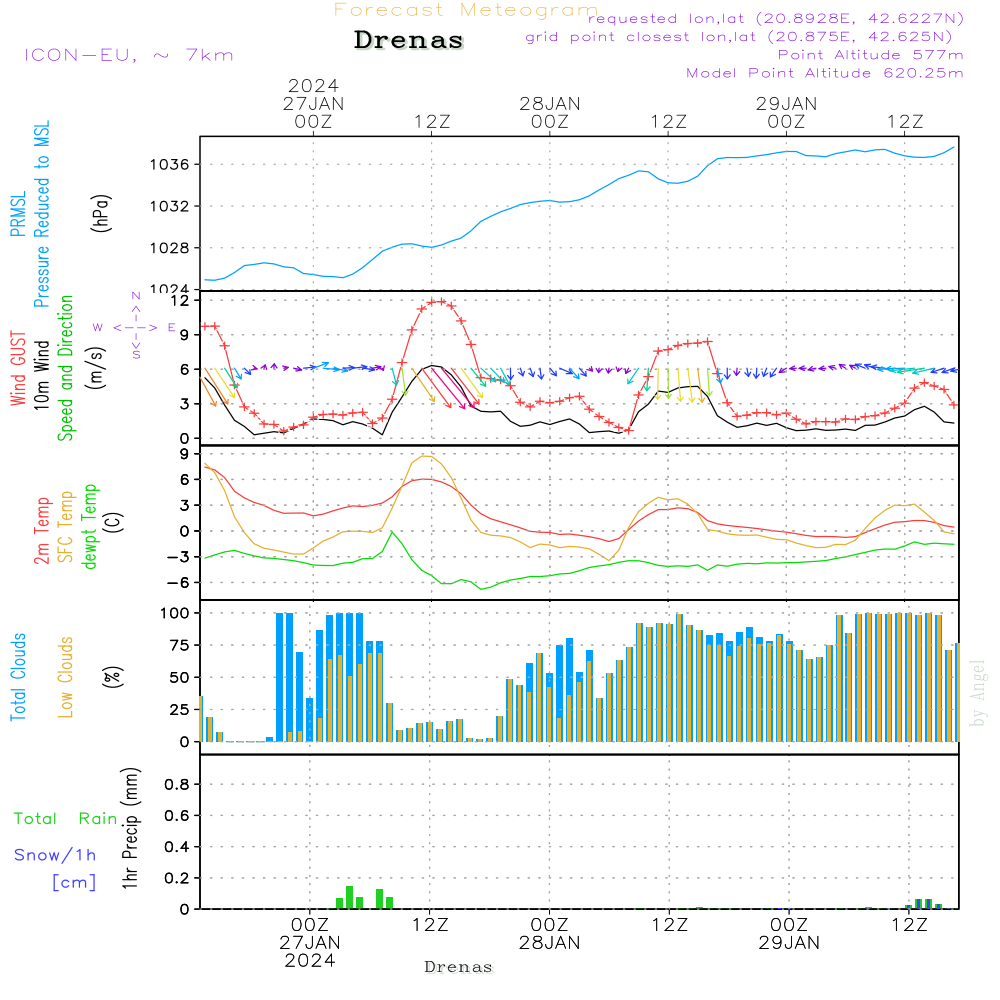Click the ICON-EU ~7km model label
This screenshot has height=1000, width=1000.
128,55
